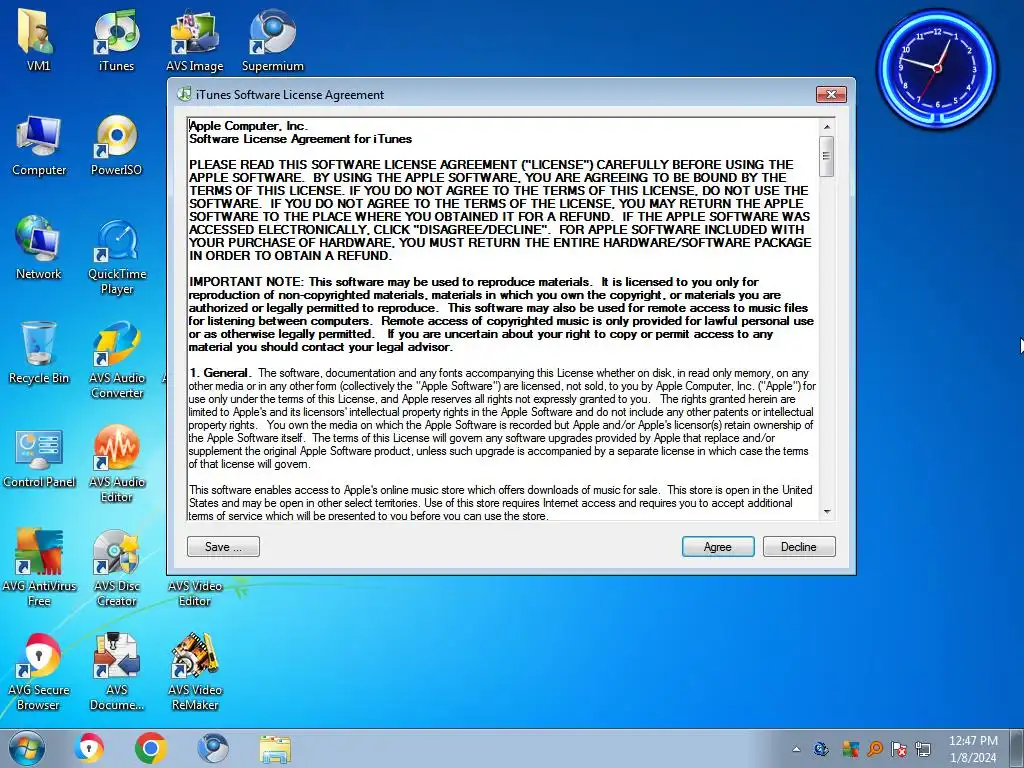Open AVG Secure Browser in taskbar
1024x768 pixels.
click(x=89, y=748)
